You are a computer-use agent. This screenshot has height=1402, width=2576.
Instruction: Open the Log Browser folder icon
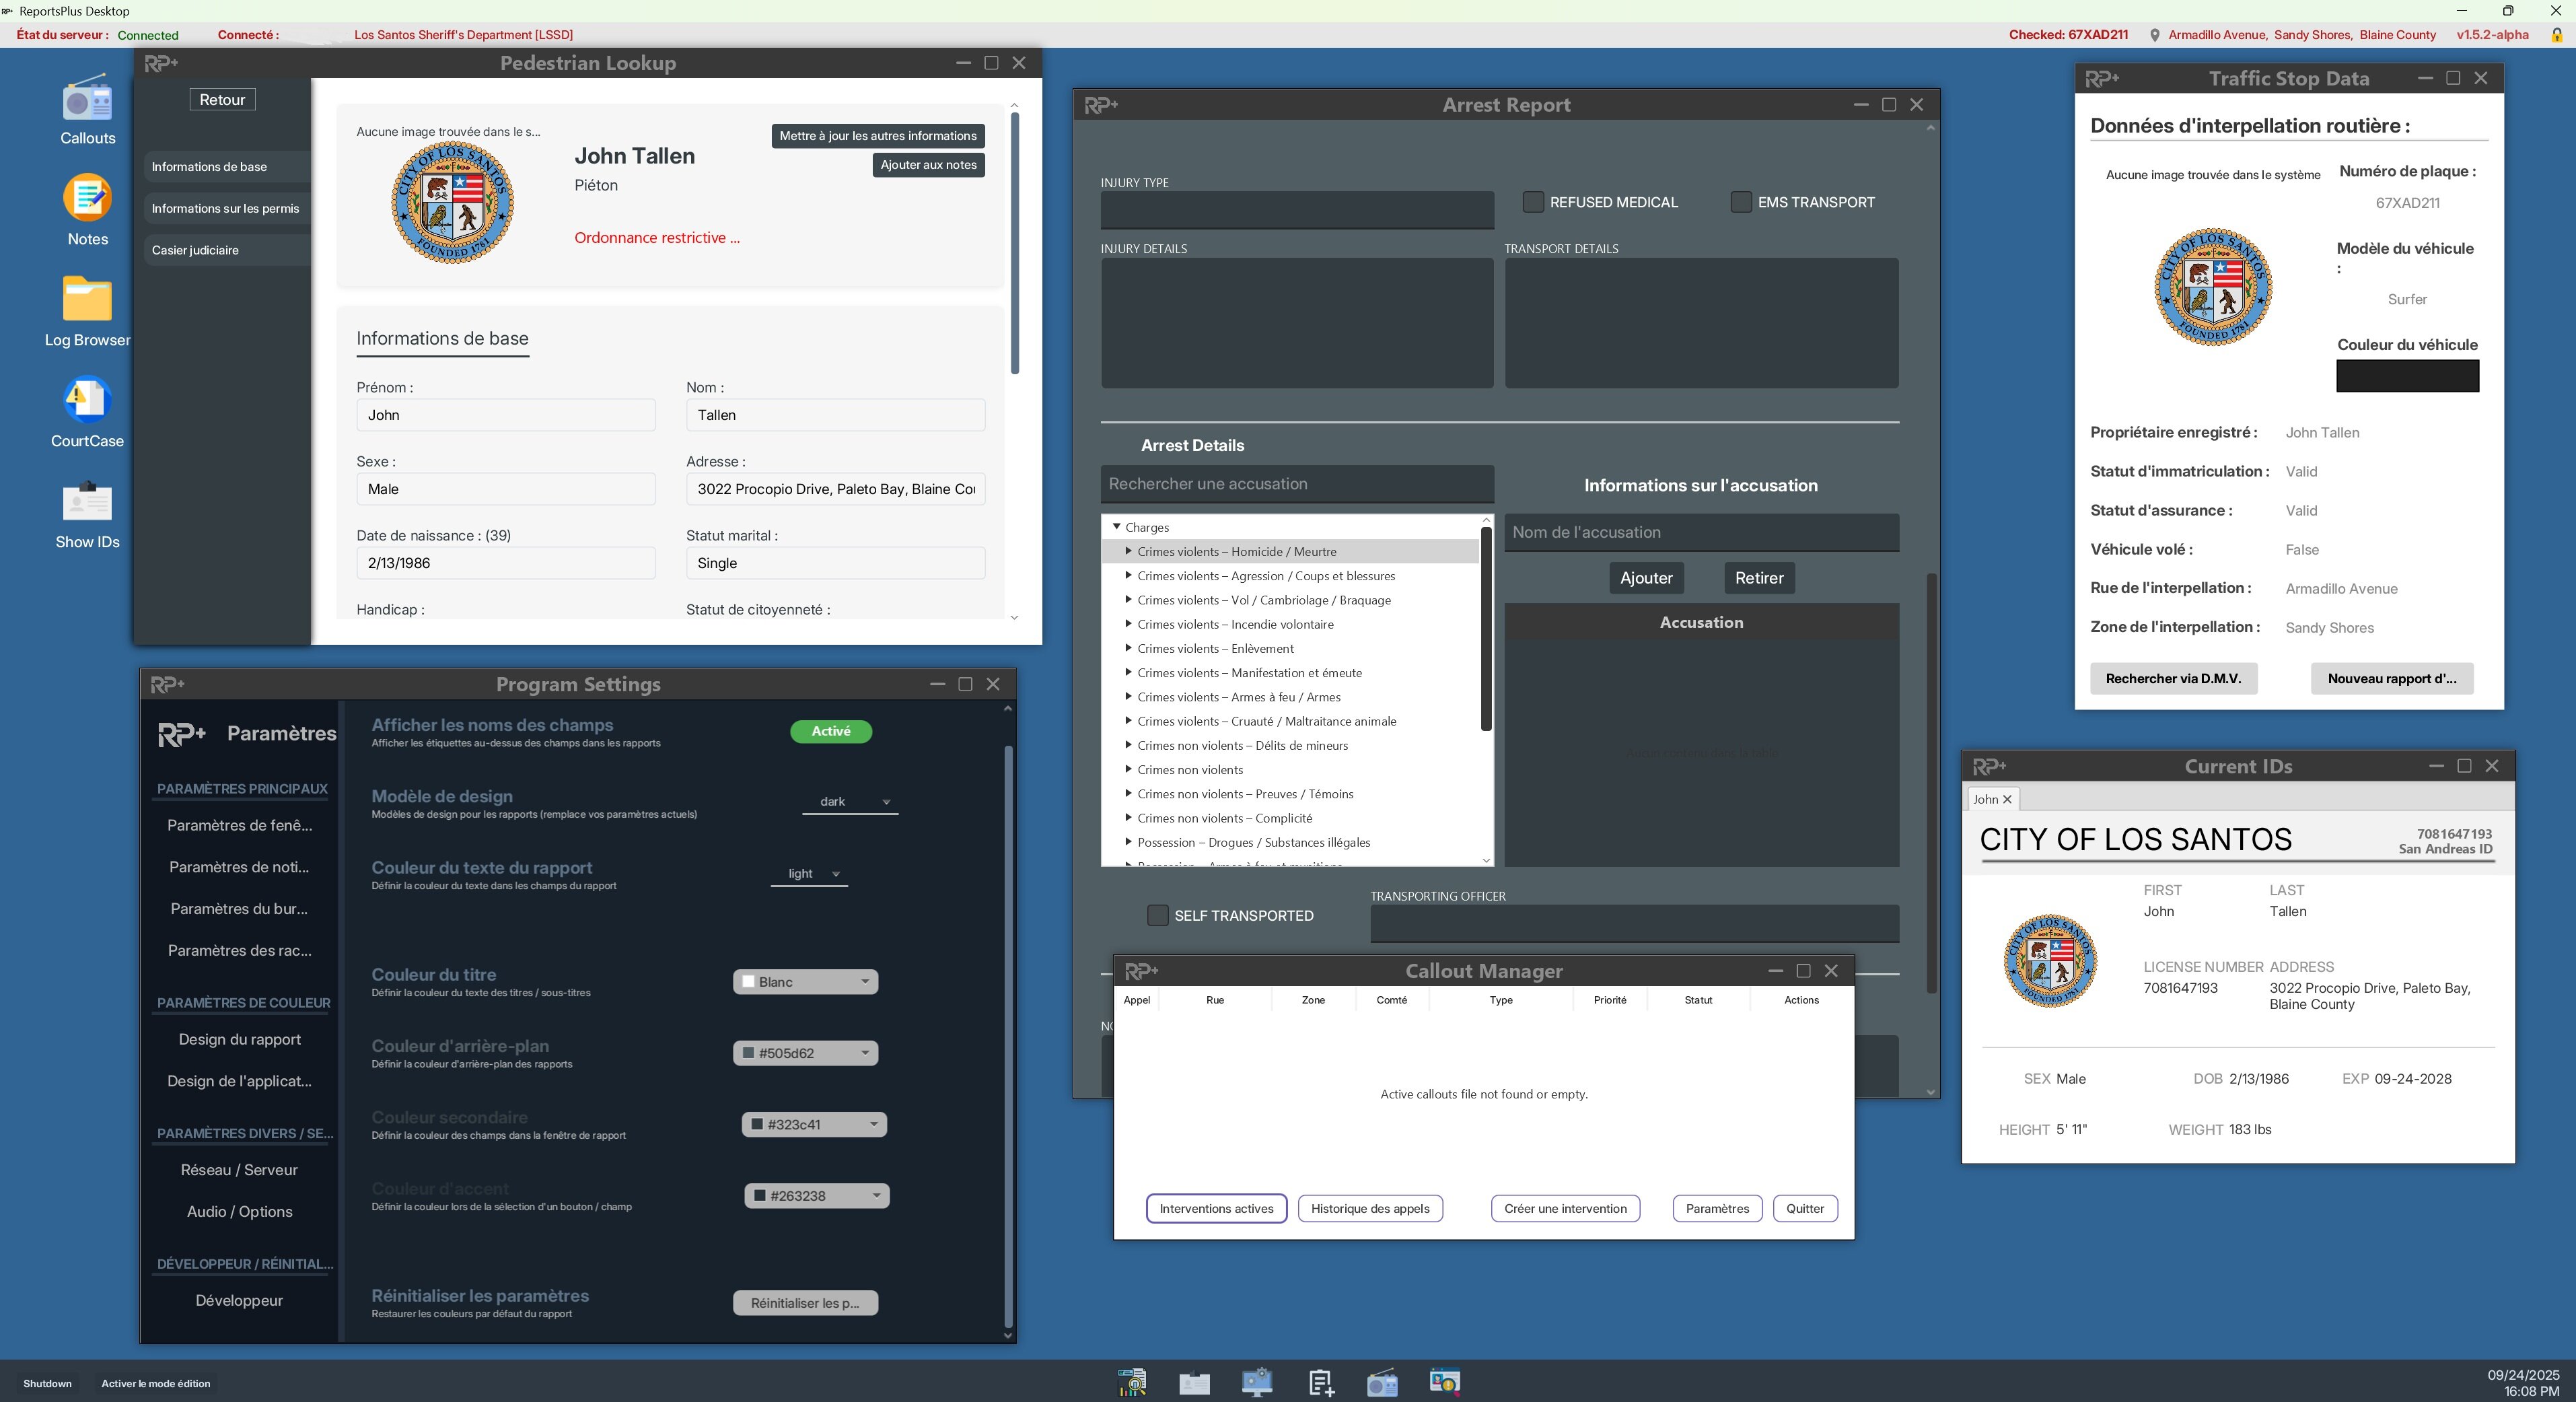click(x=87, y=299)
